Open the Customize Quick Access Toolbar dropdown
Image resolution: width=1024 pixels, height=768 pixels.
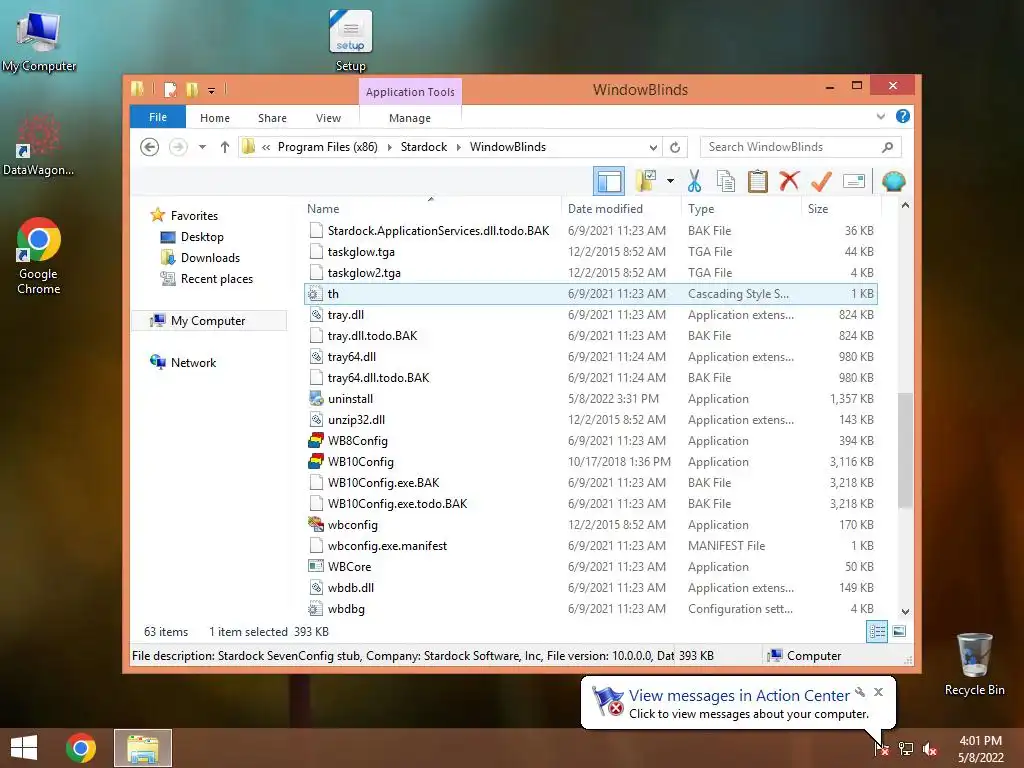point(212,91)
